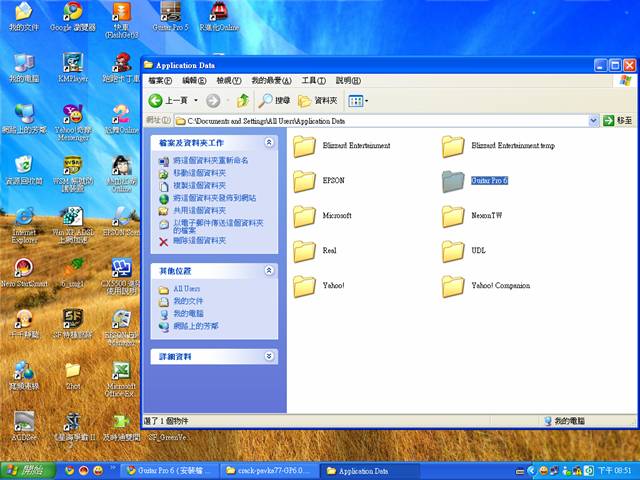This screenshot has height=480, width=640.
Task: Select Microsoft Office Excel desktop icon
Action: click(121, 379)
